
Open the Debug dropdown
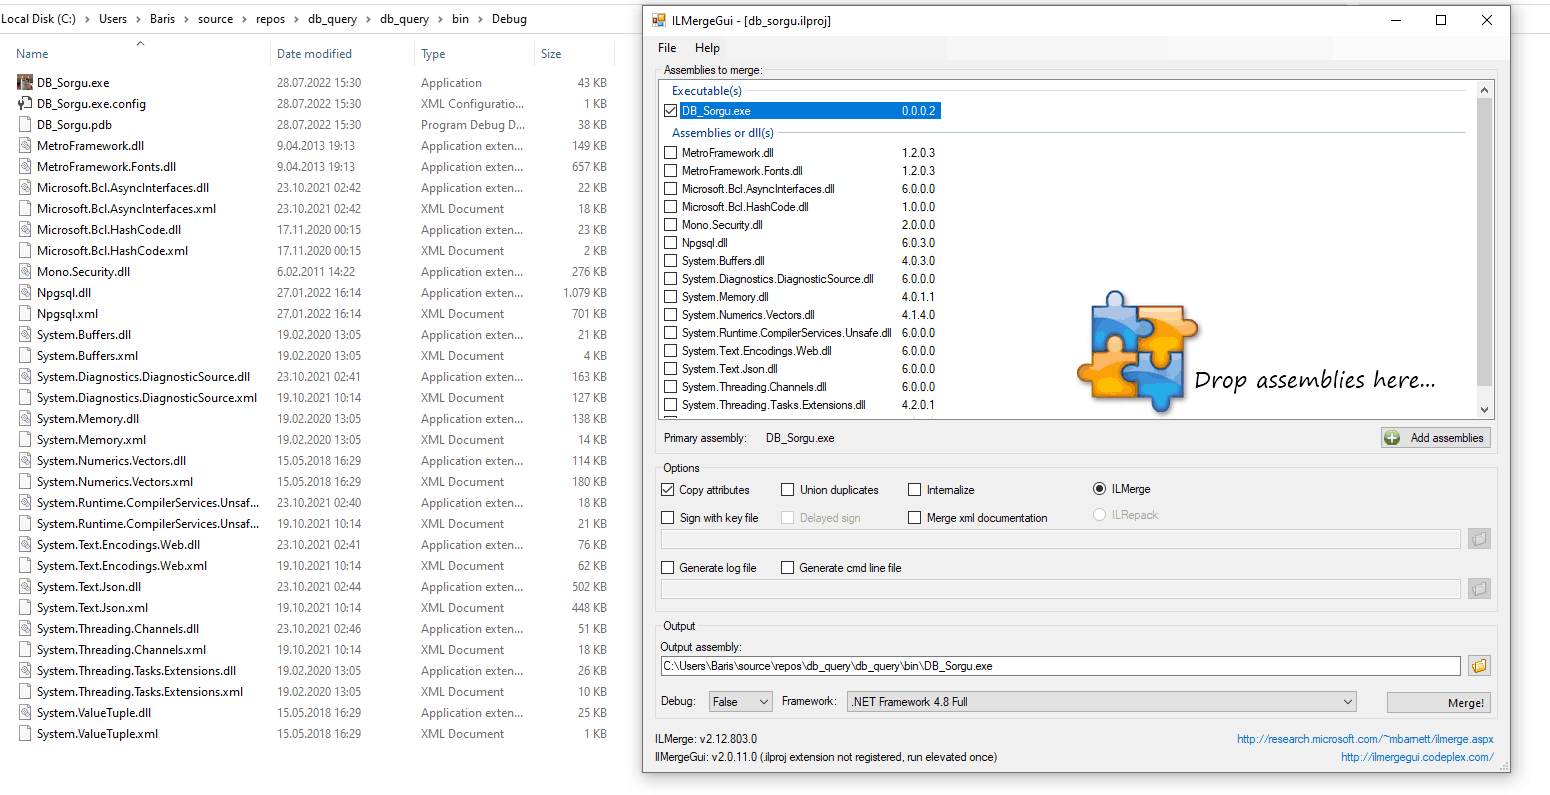click(741, 702)
